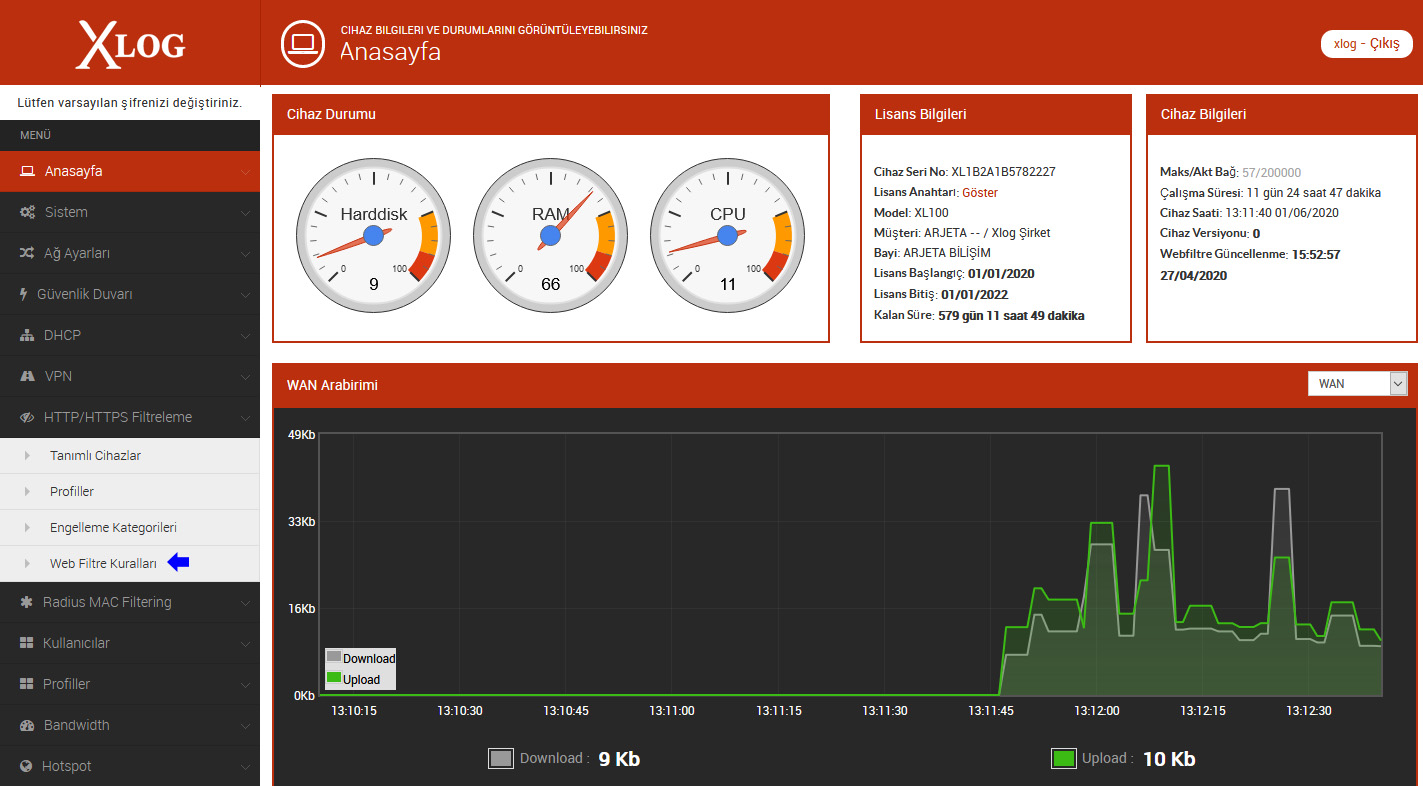Expand the DHCP chevron
The width and height of the screenshot is (1423, 786).
tap(245, 336)
